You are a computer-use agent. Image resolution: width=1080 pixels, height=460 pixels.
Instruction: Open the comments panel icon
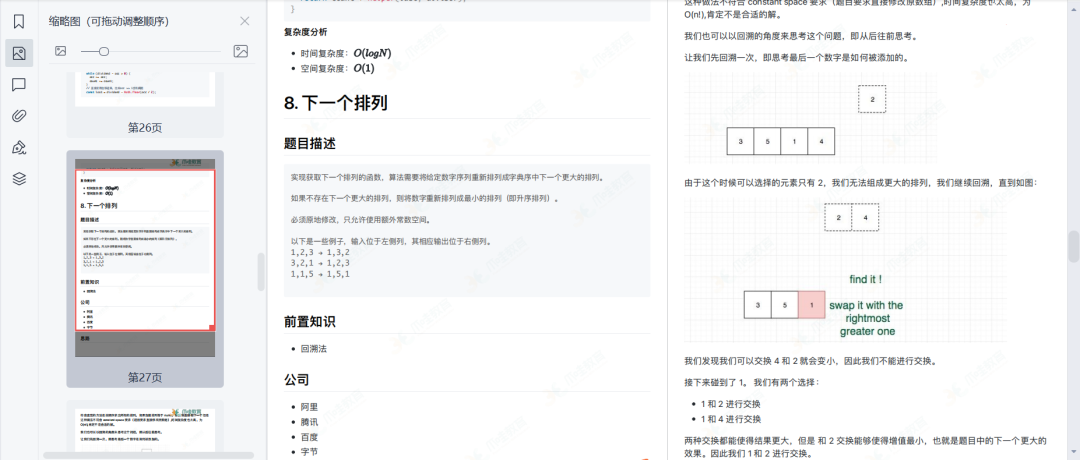tap(19, 85)
